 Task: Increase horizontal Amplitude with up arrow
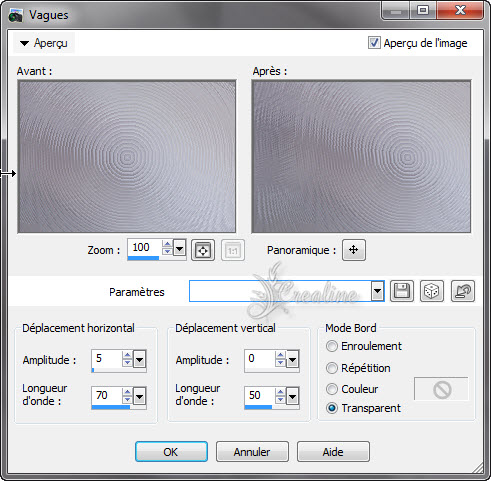[127, 355]
